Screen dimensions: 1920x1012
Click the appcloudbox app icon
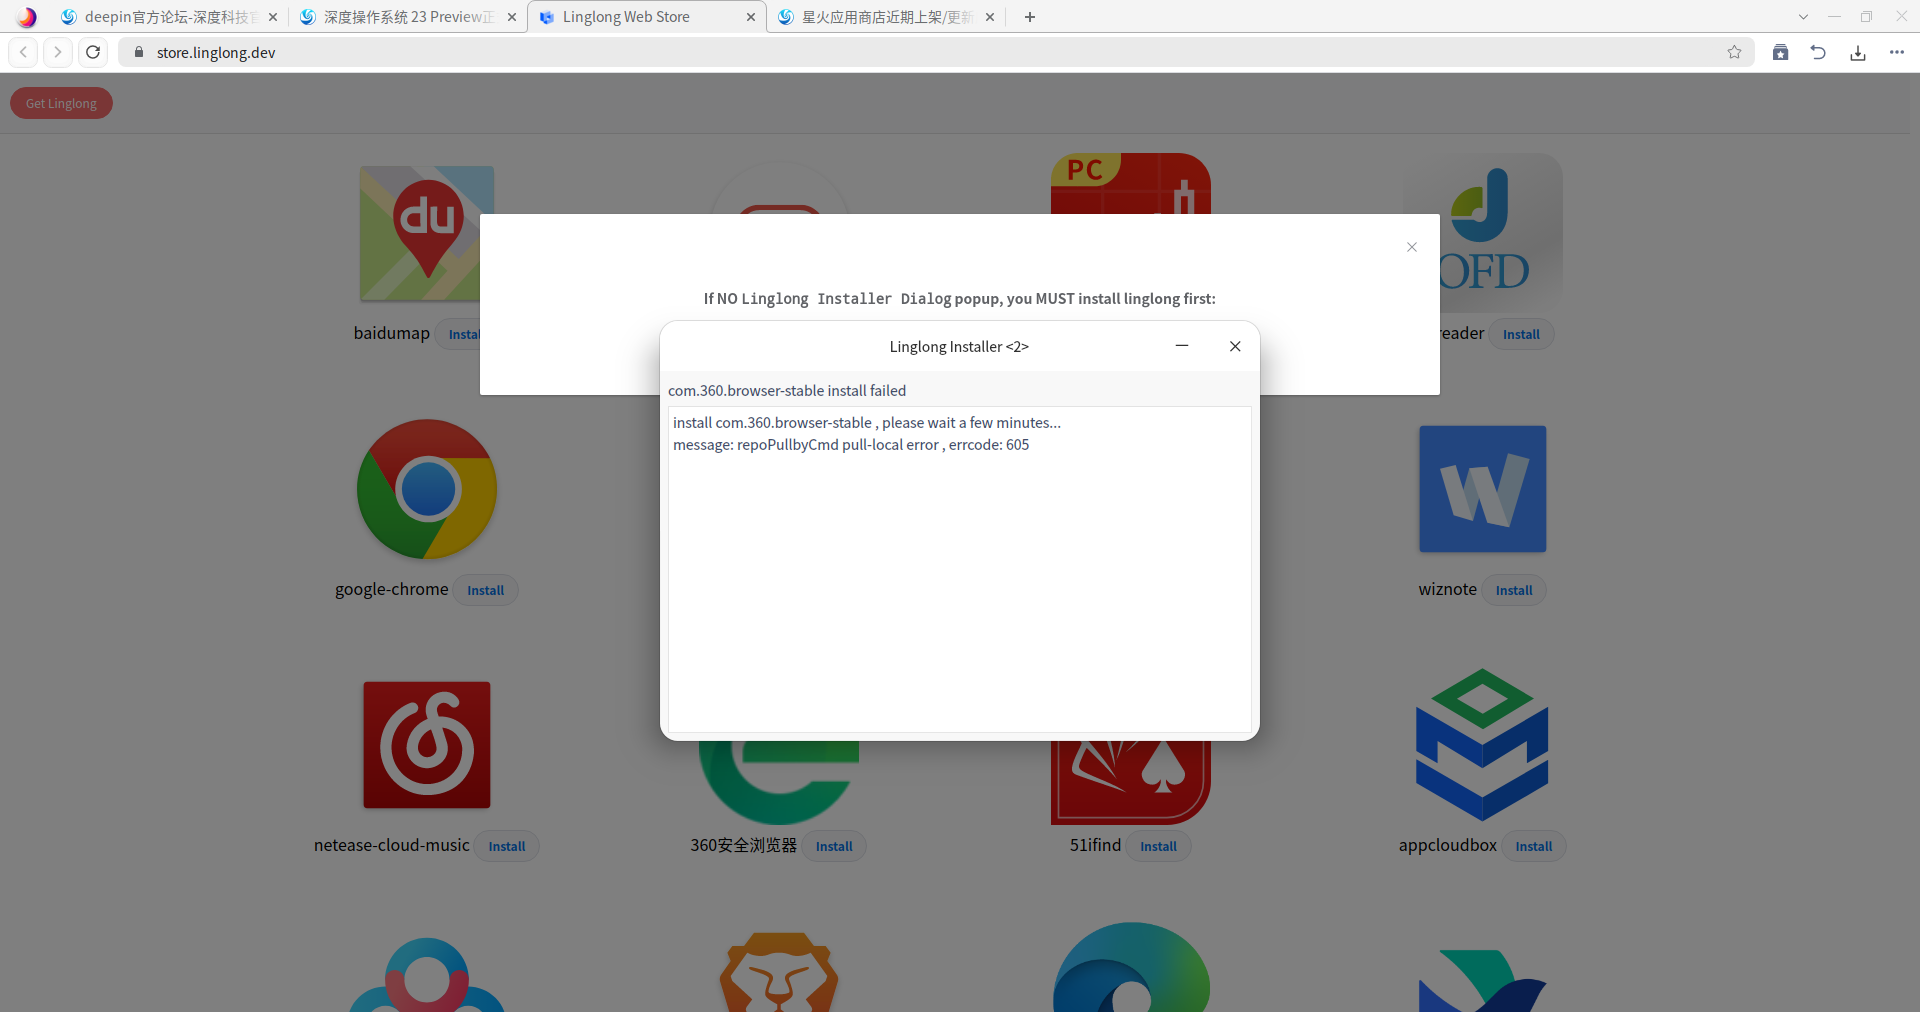1481,745
